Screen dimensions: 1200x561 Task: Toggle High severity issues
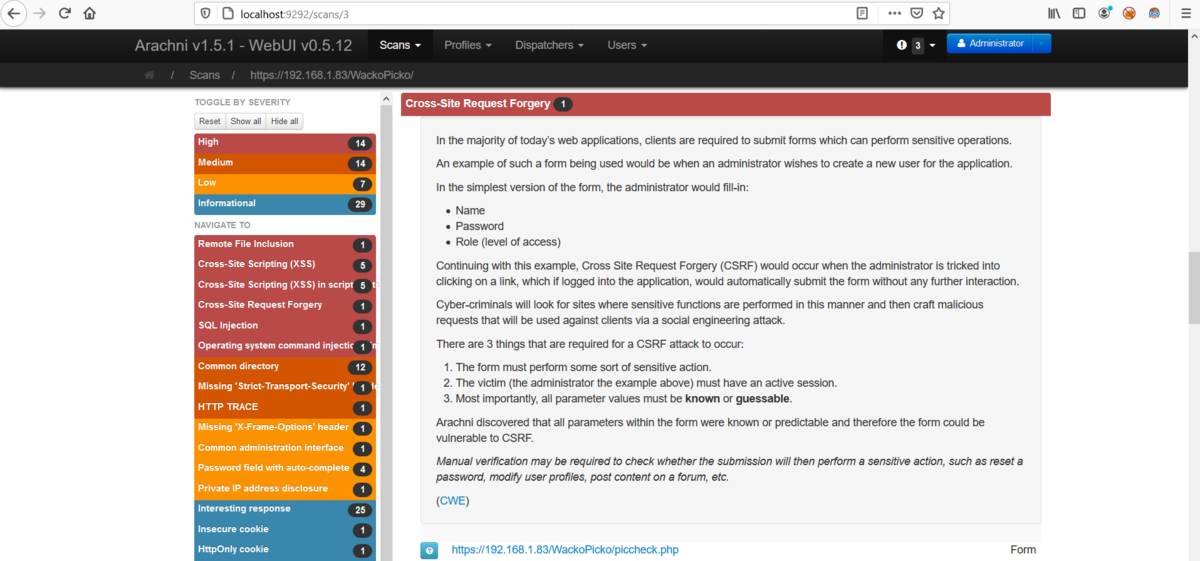click(285, 143)
